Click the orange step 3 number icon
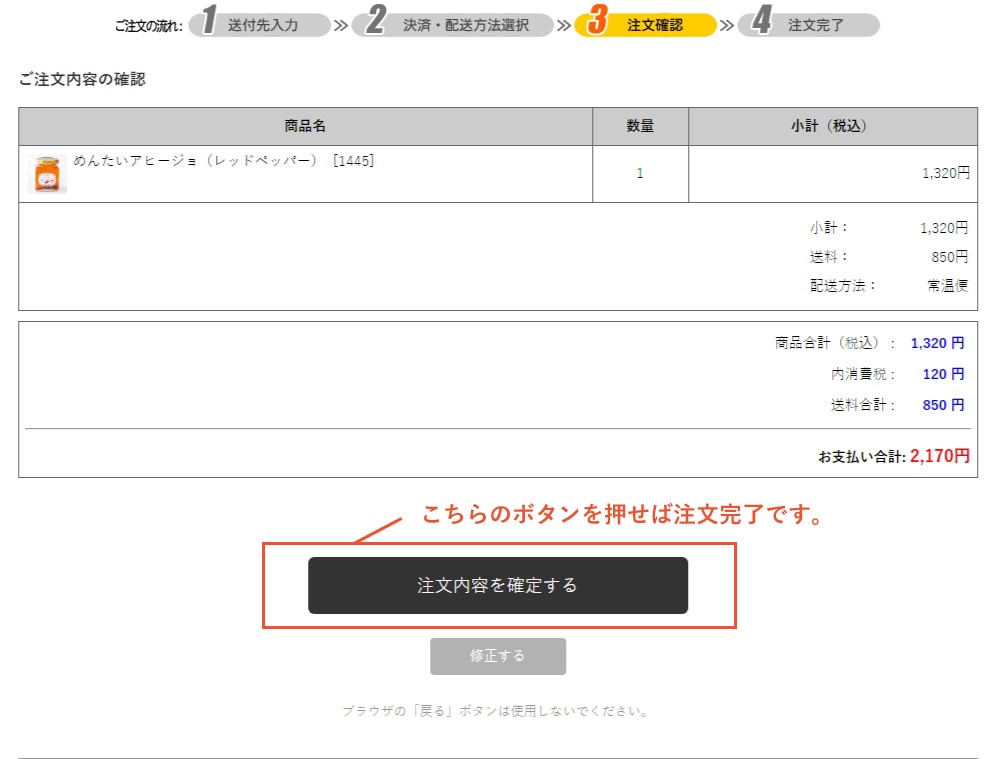The image size is (997, 759). pyautogui.click(x=598, y=23)
